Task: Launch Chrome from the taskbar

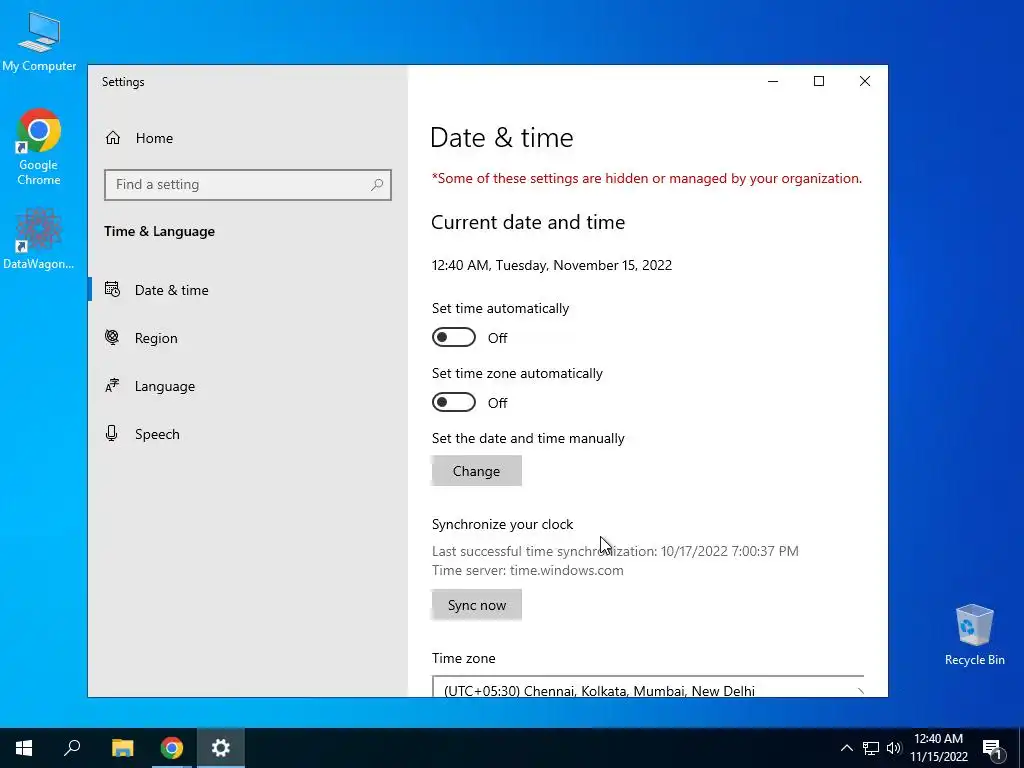Action: click(172, 748)
